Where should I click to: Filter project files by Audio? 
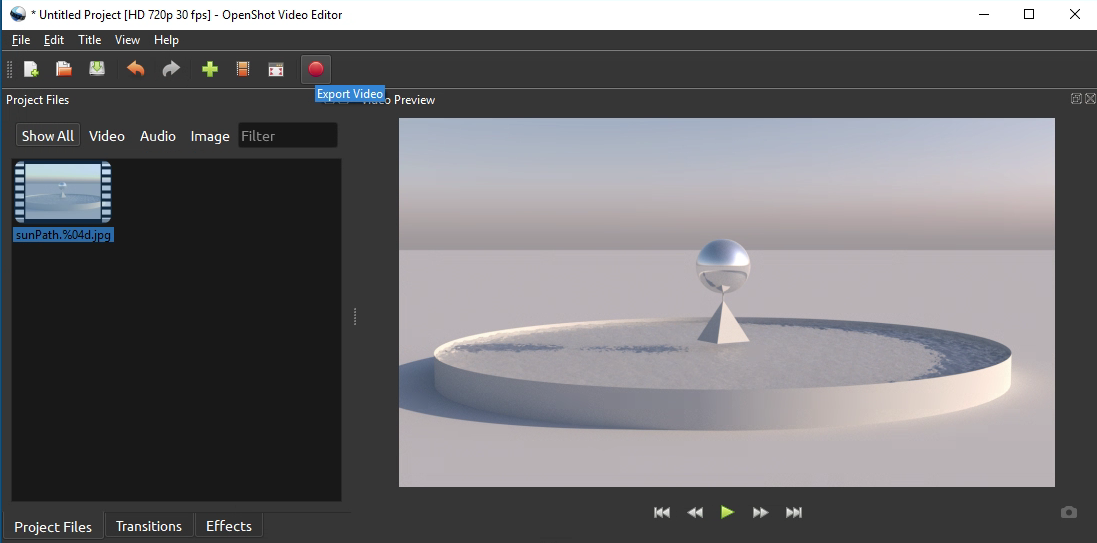coord(157,136)
